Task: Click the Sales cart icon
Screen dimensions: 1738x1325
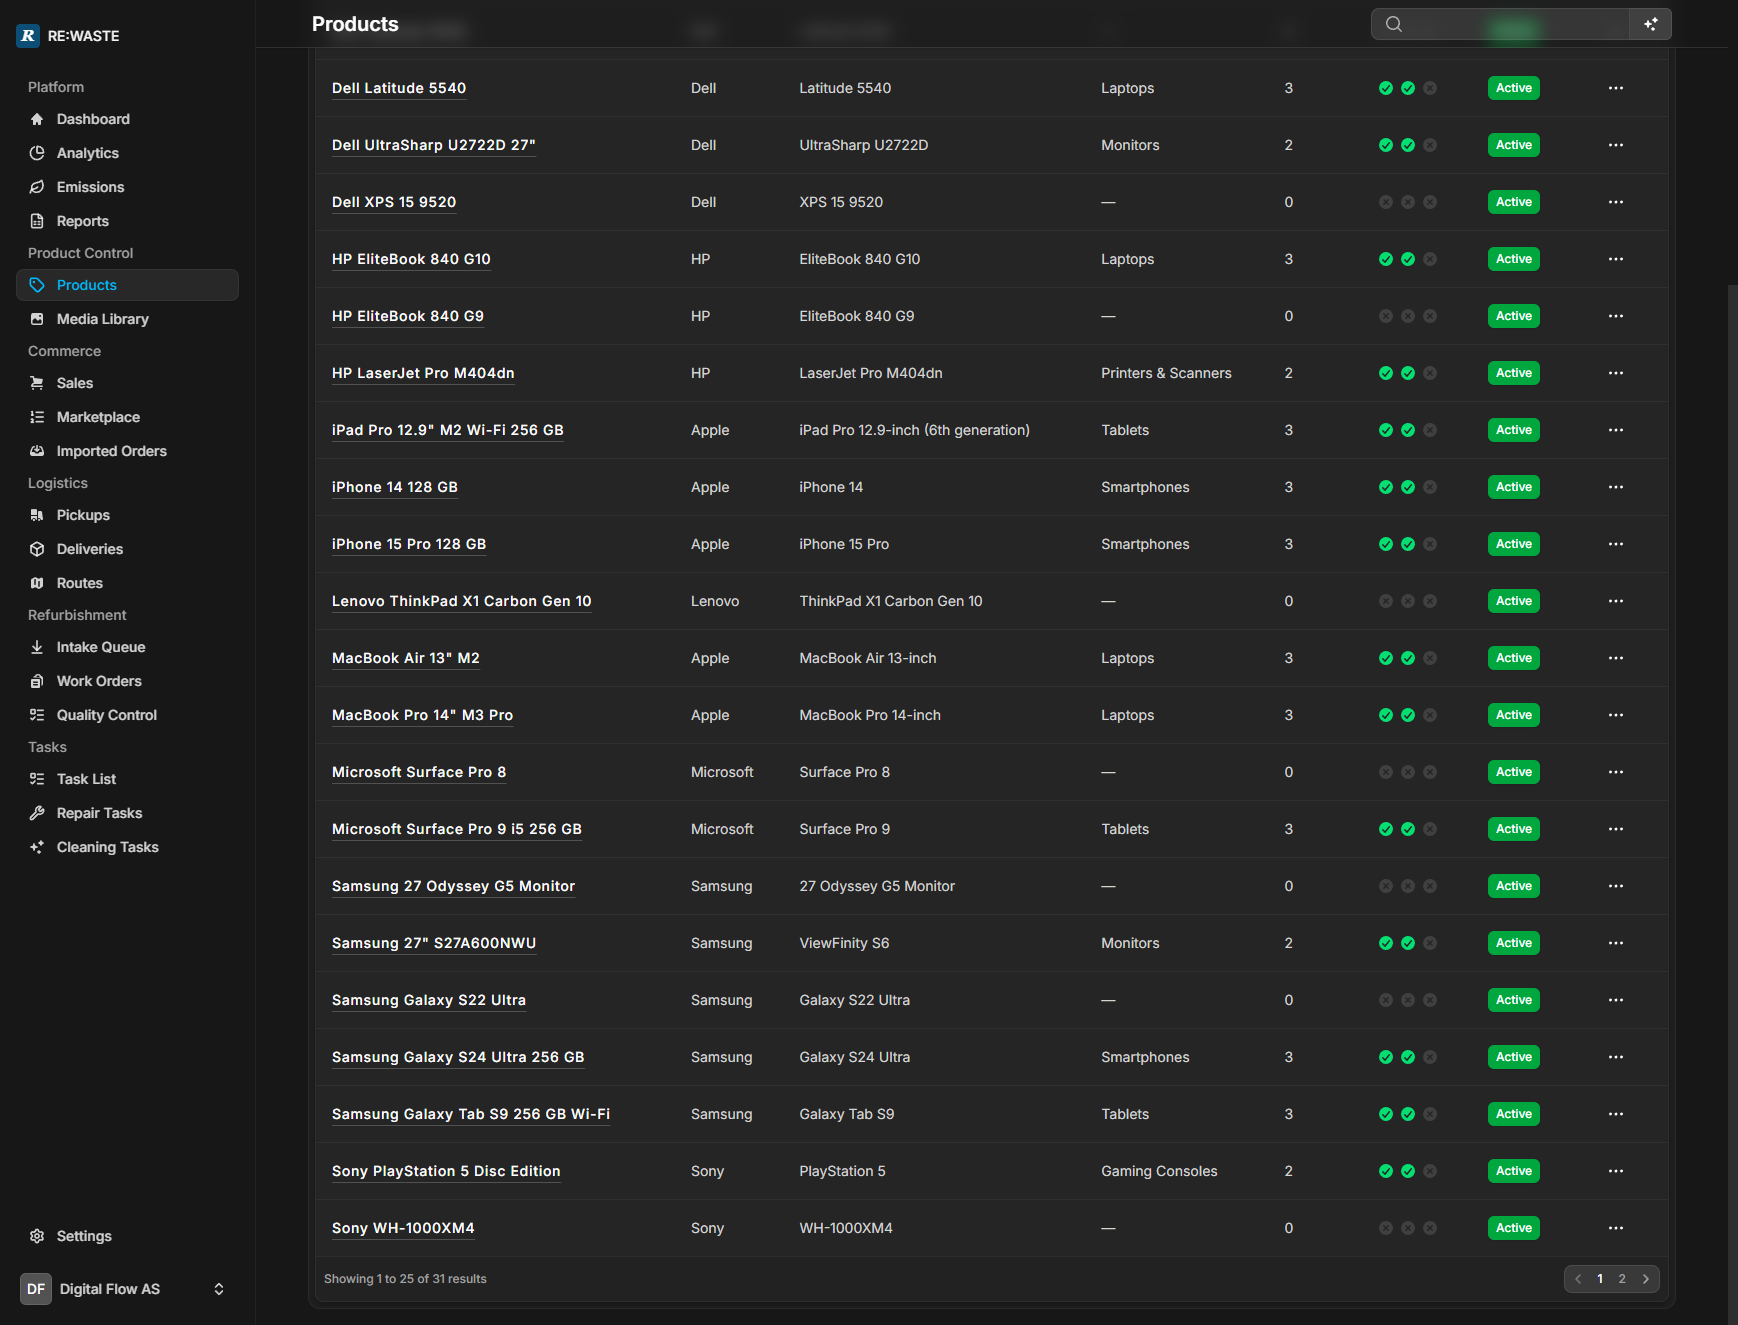Action: tap(37, 383)
